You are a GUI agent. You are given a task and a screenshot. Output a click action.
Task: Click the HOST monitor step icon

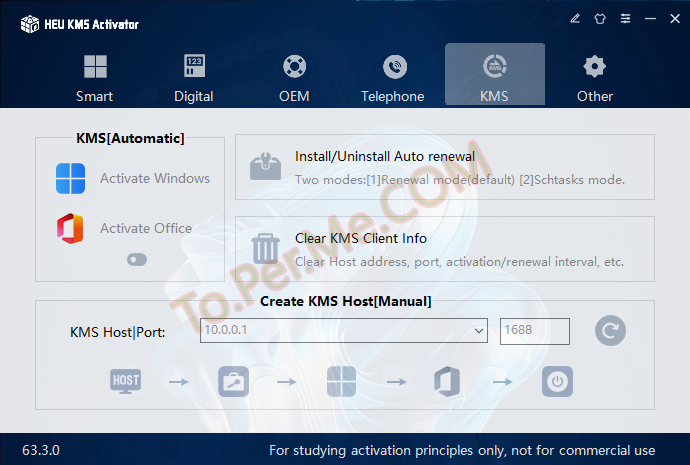126,381
